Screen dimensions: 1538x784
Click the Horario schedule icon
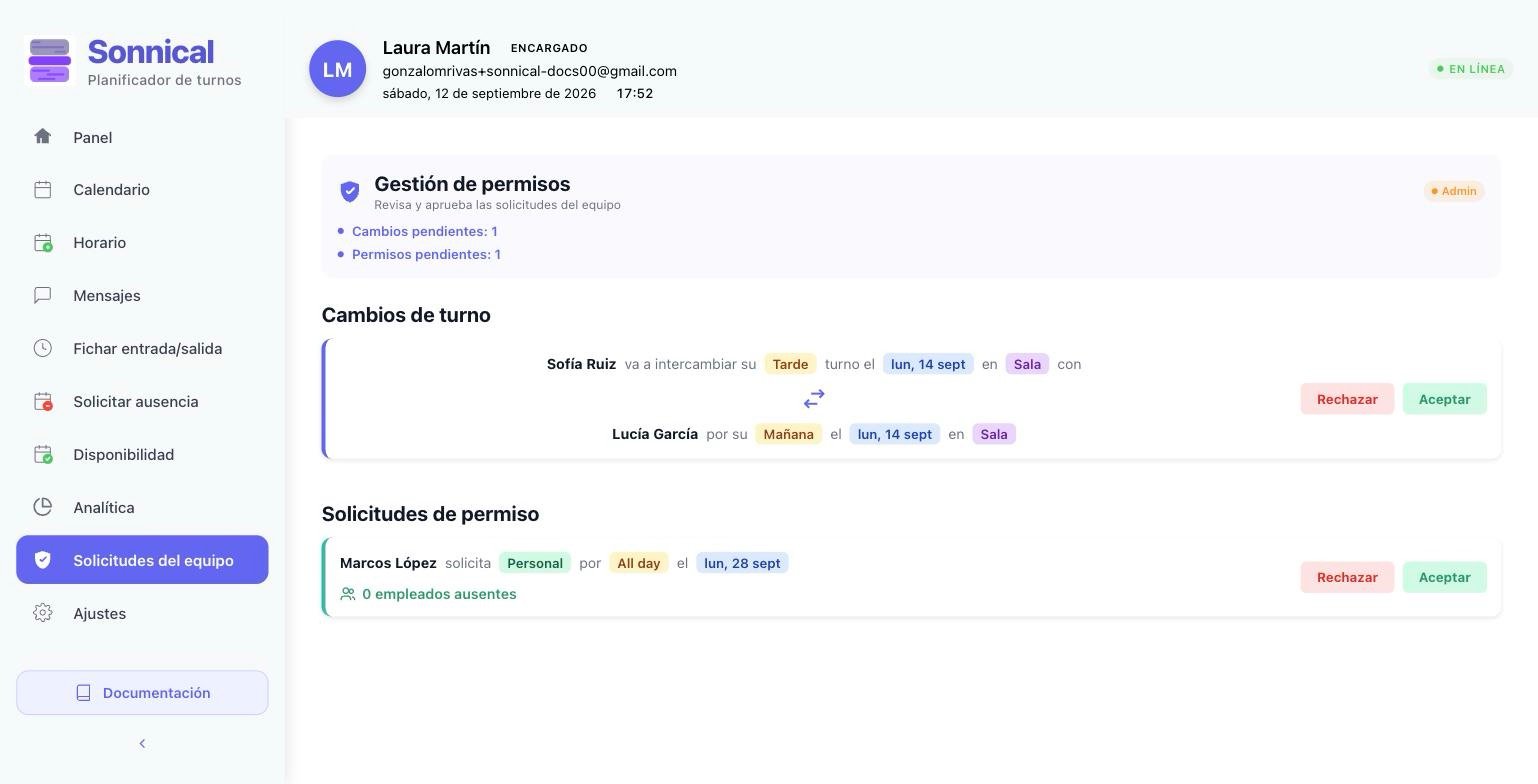42,242
